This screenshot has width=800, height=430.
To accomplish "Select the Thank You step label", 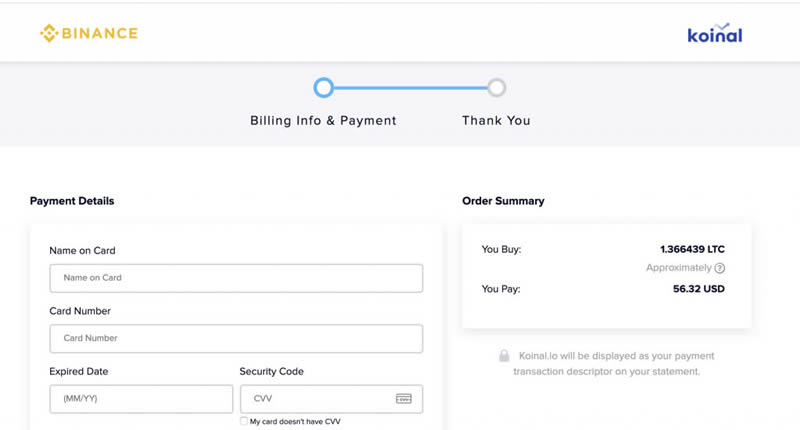I will click(x=496, y=120).
